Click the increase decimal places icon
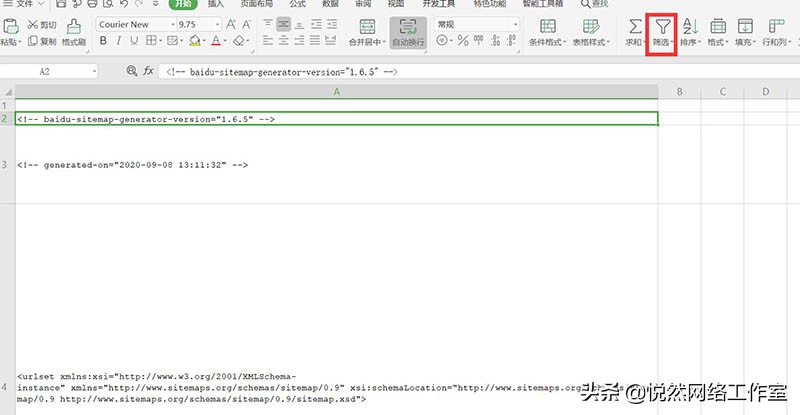 pos(495,40)
